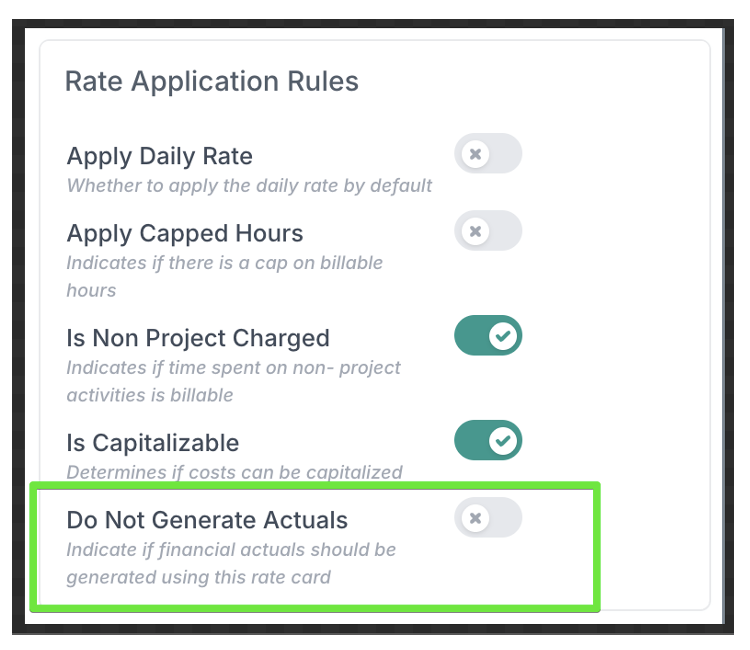Turn on the Apply Capped Hours toggle
Viewport: 750px width, 650px height.
point(488,231)
